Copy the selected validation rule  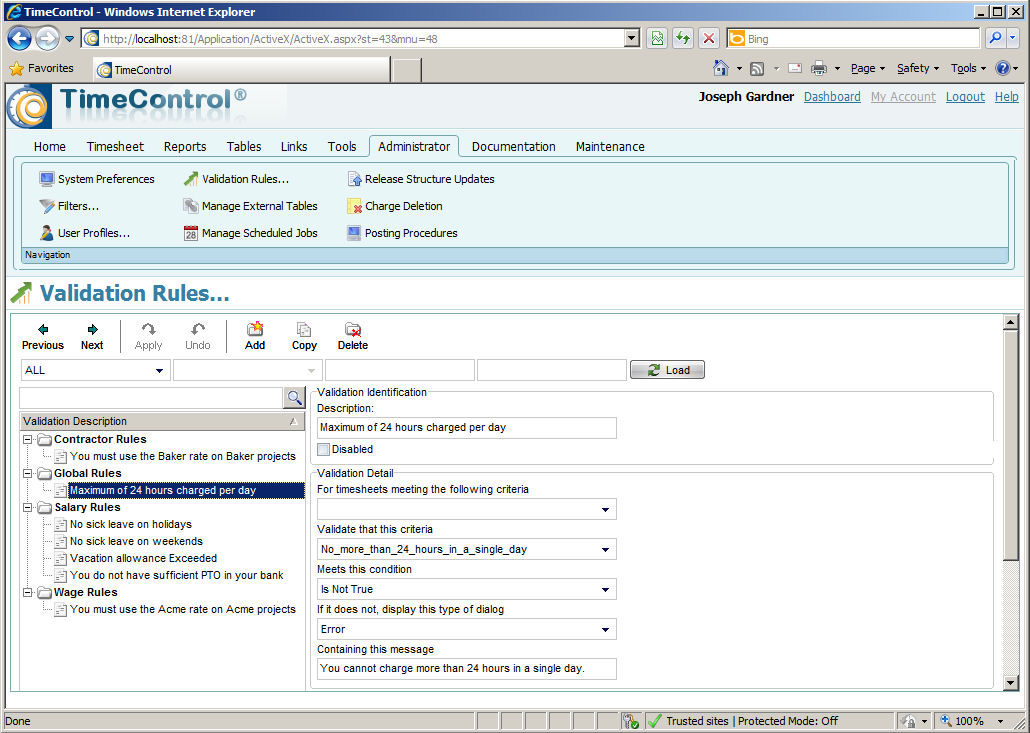[x=304, y=336]
